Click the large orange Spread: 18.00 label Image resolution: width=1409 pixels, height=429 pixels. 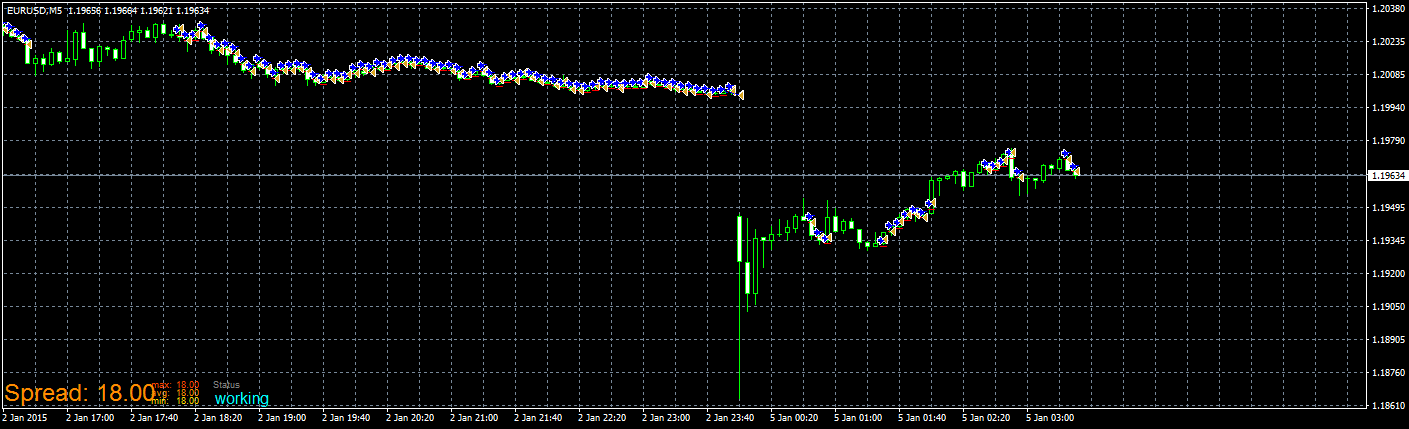[x=80, y=392]
